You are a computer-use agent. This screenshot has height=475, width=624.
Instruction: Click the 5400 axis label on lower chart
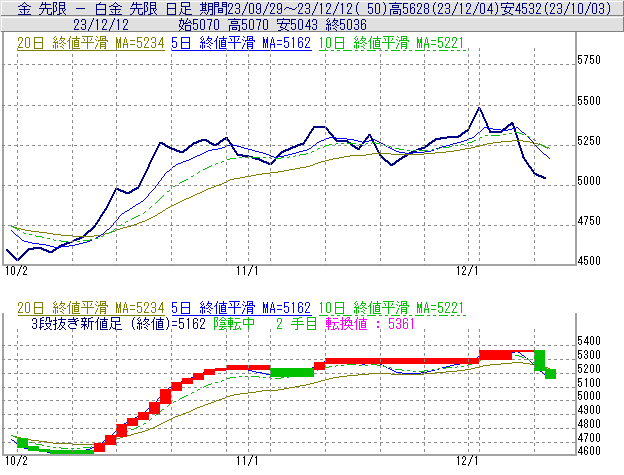(x=589, y=341)
